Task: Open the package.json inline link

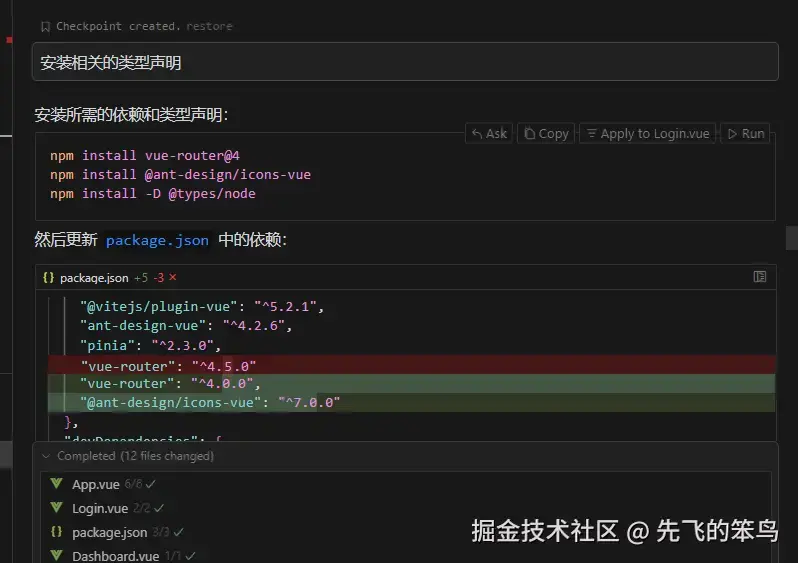Action: [x=157, y=240]
